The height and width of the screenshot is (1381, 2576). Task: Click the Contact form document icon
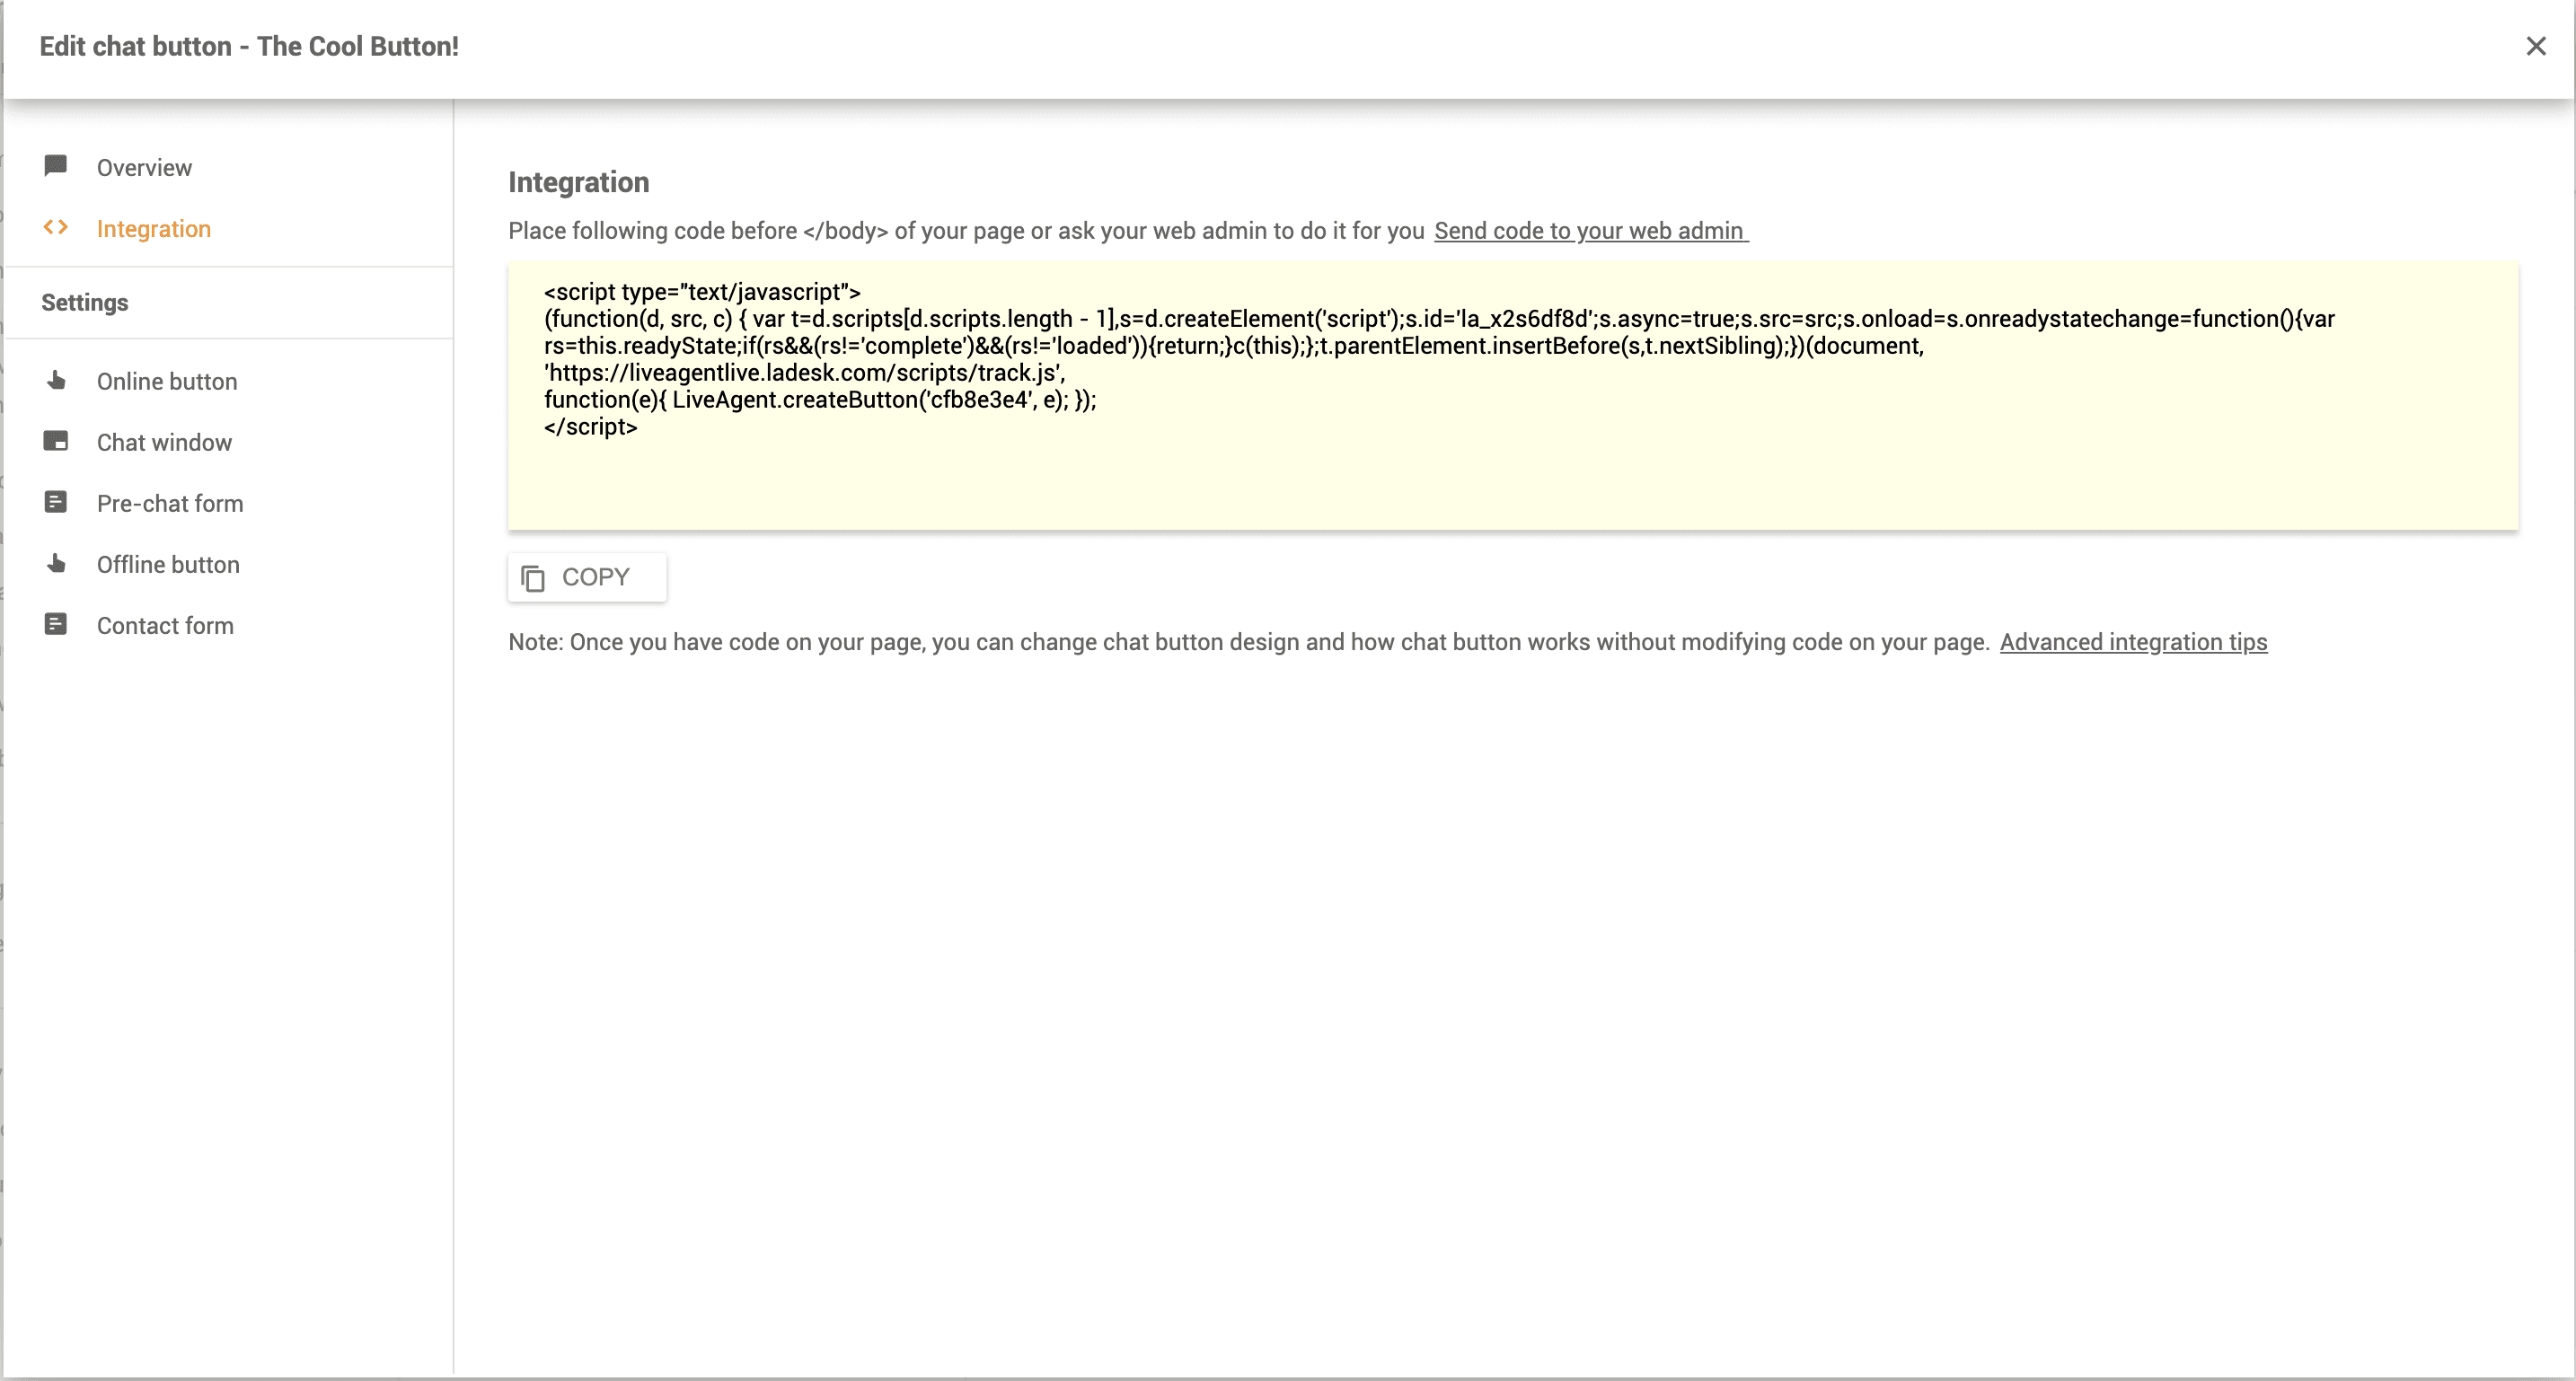pos(56,624)
